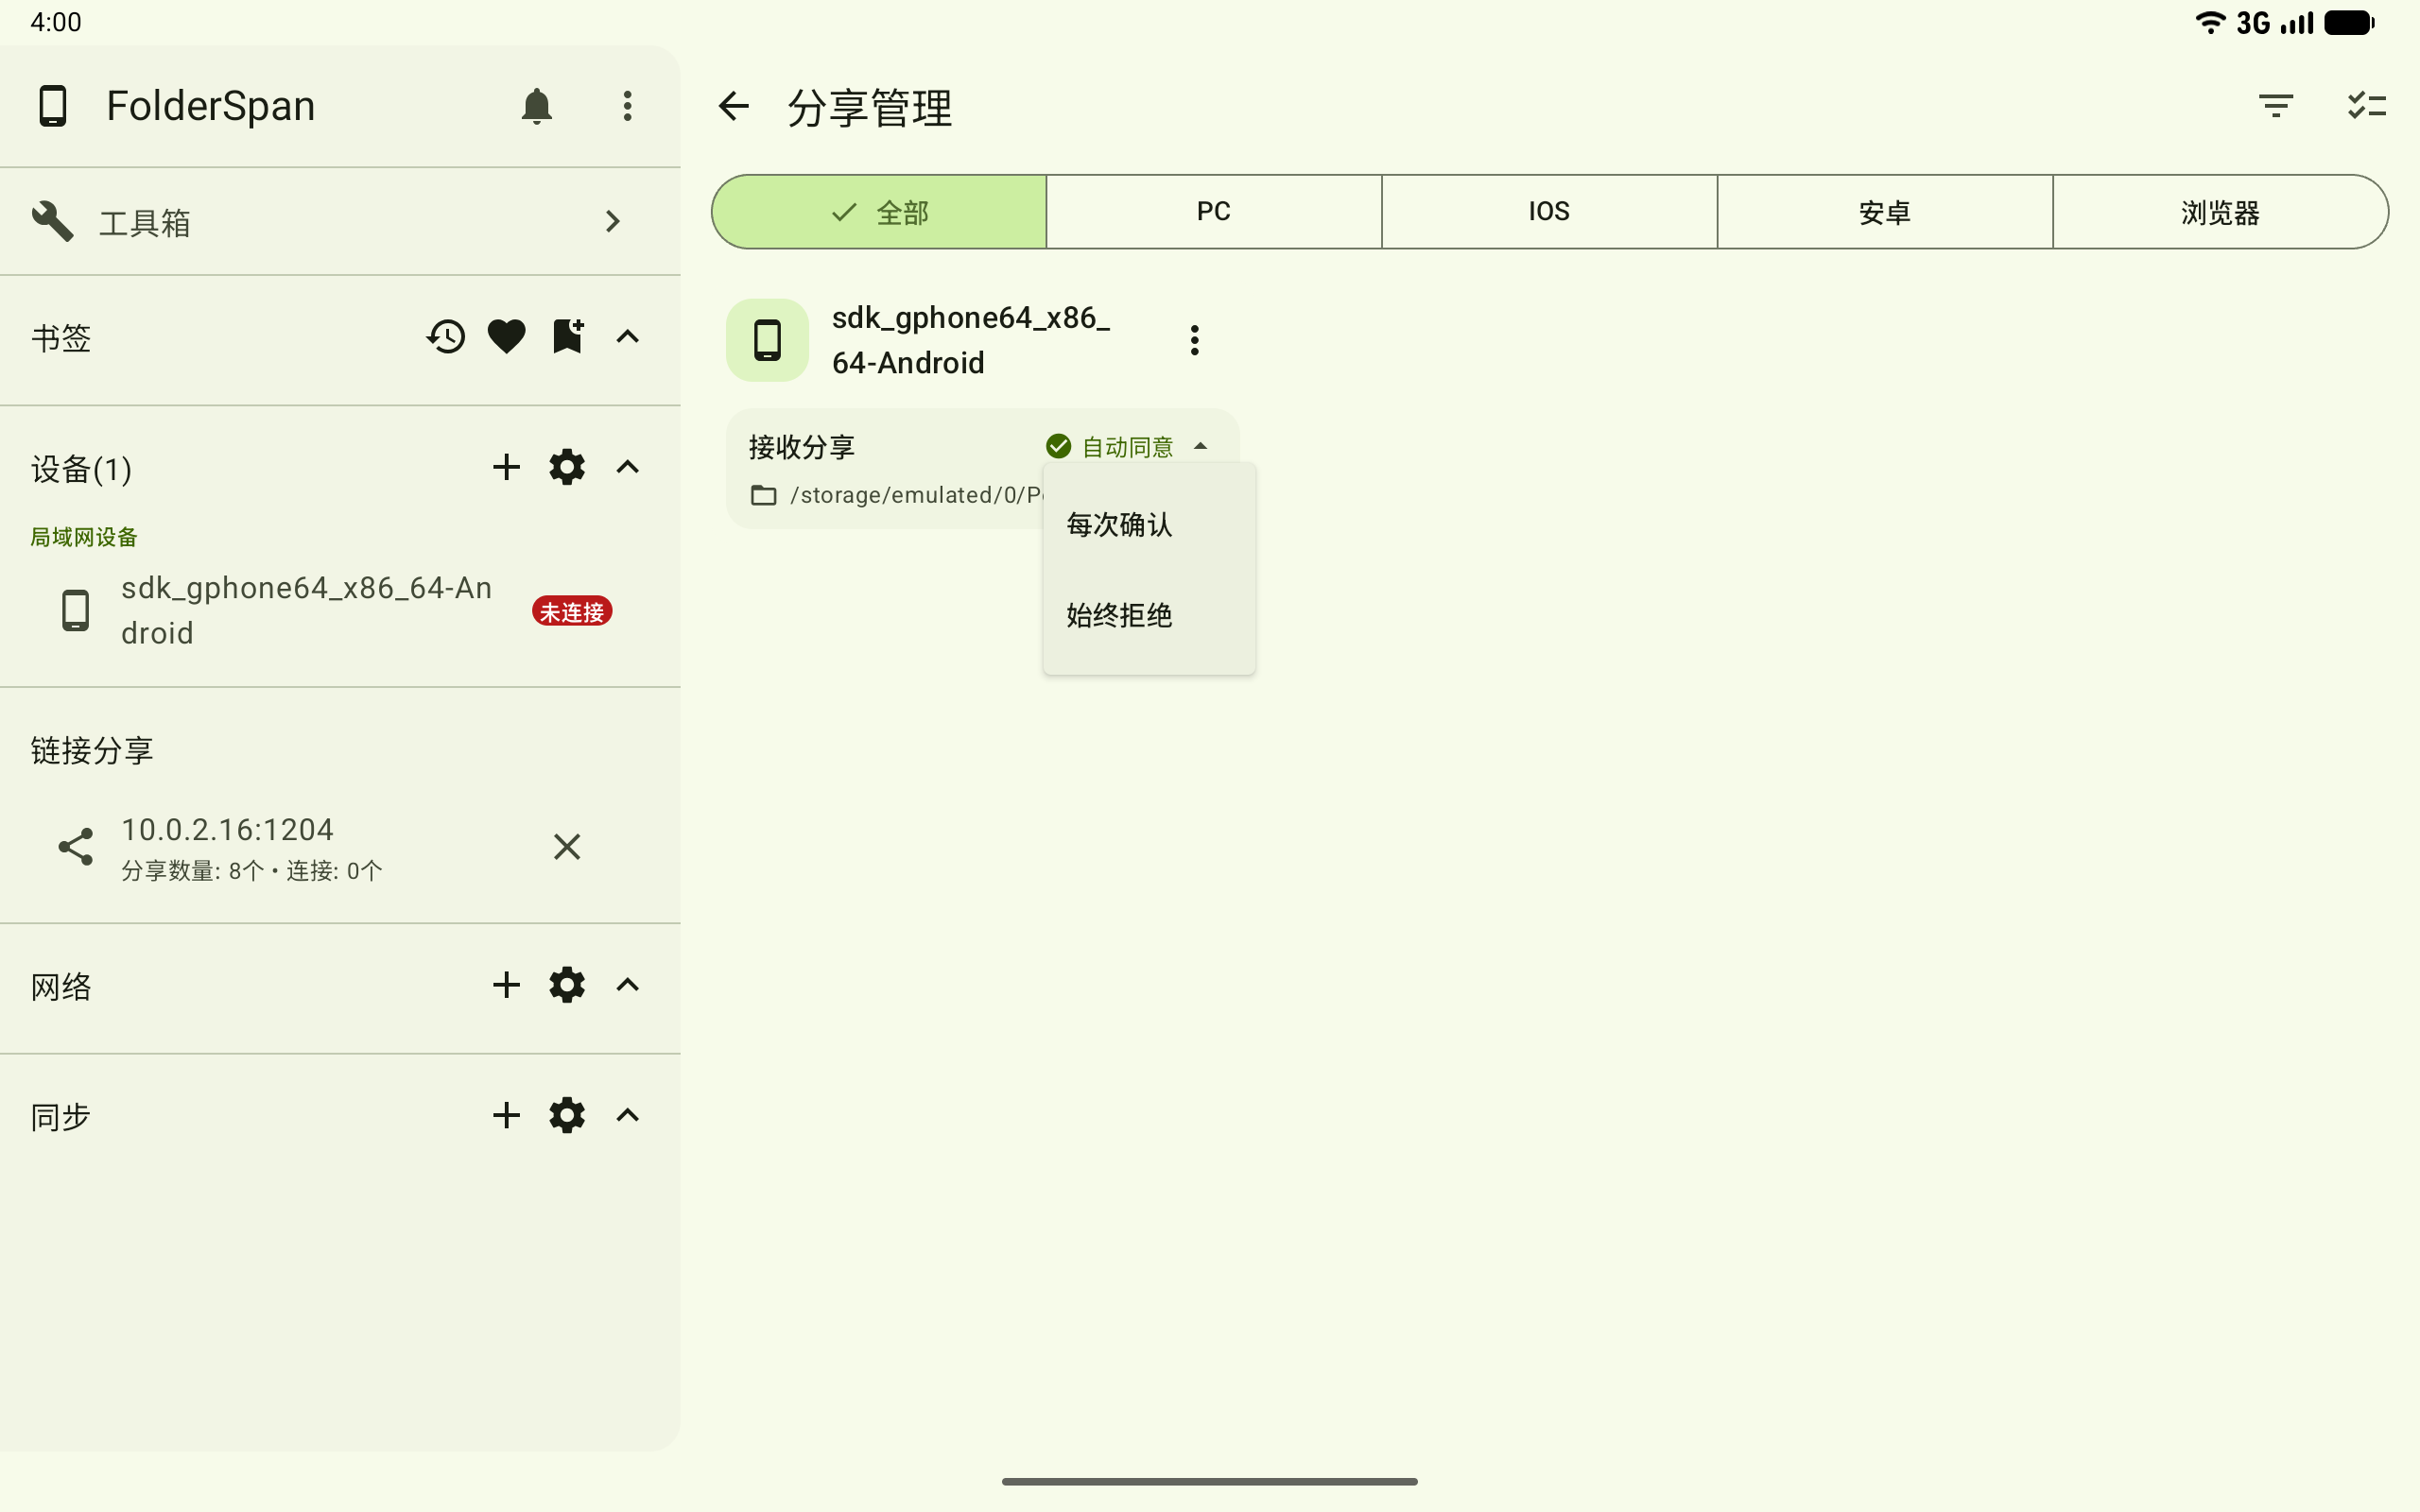2420x1512 pixels.
Task: Open /storage/emulated/0 receive folder path
Action: 897,495
